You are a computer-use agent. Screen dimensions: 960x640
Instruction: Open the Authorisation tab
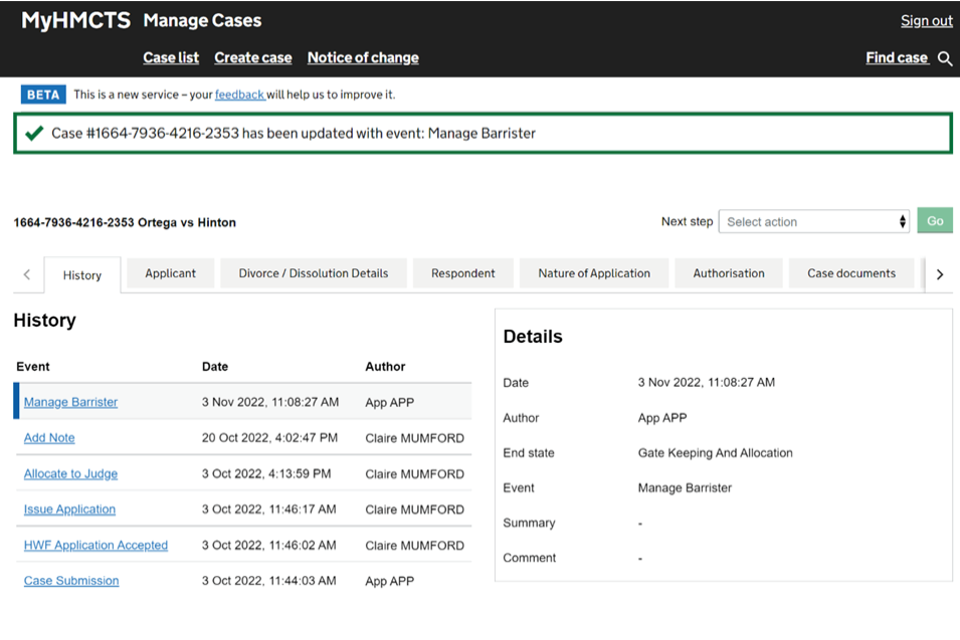728,273
